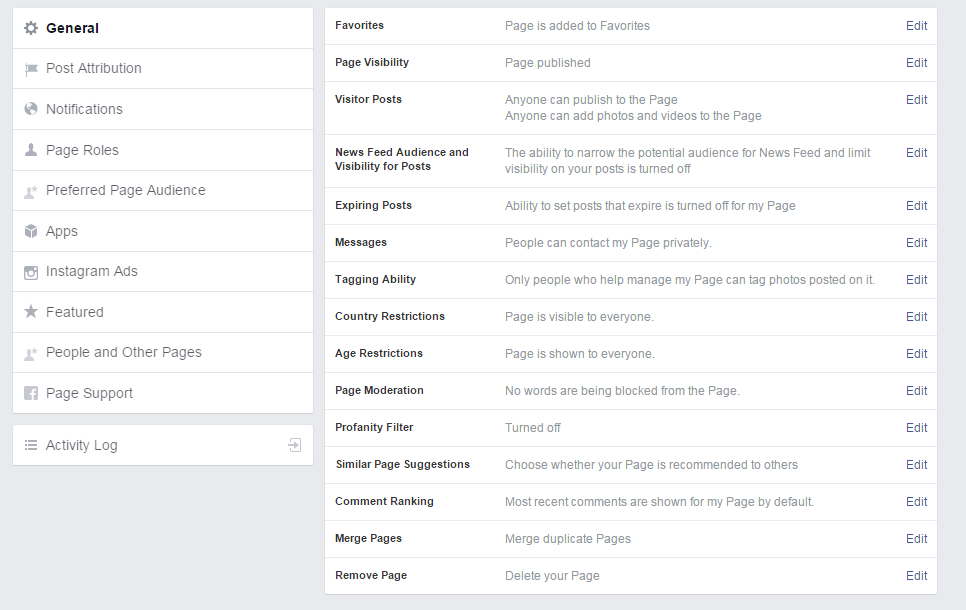
Task: Select the Featured section
Action: click(x=163, y=312)
